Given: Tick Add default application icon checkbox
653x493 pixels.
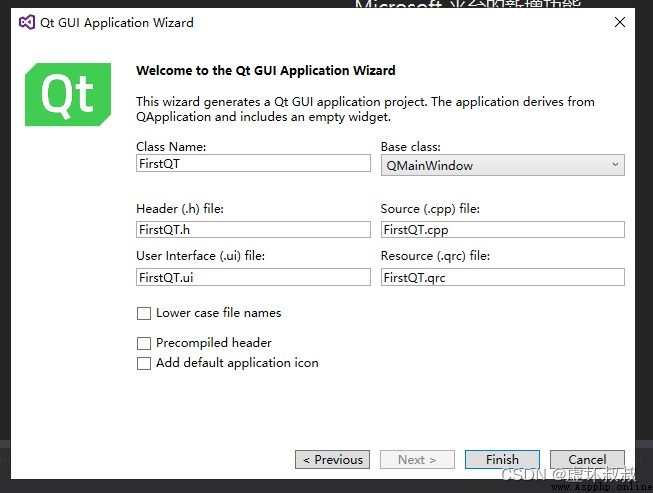Looking at the screenshot, I should click(x=144, y=363).
